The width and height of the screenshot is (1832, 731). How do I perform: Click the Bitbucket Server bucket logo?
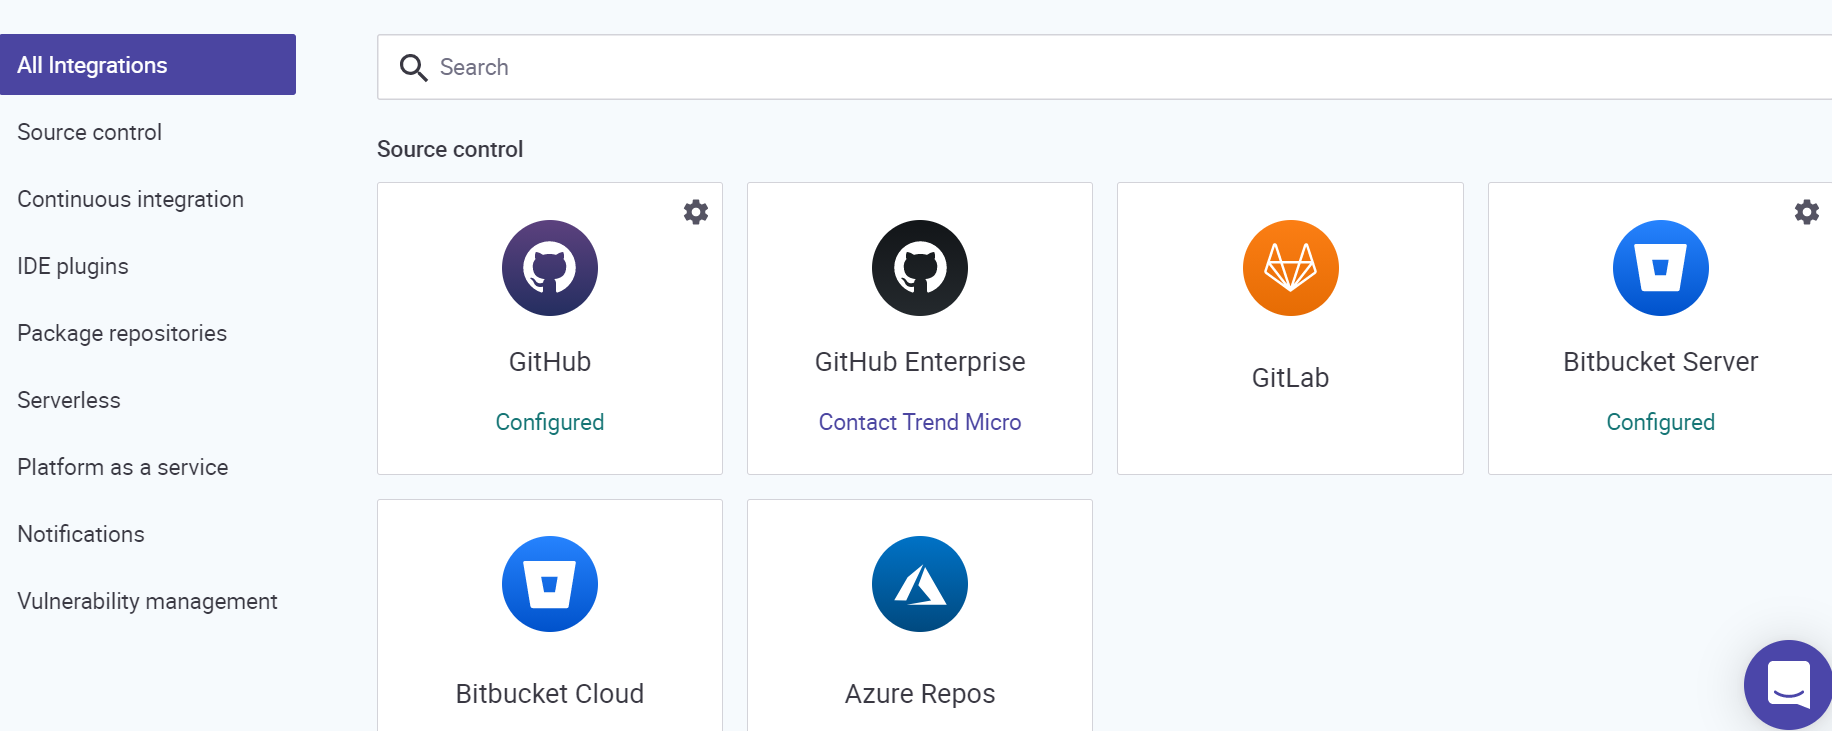(1660, 268)
